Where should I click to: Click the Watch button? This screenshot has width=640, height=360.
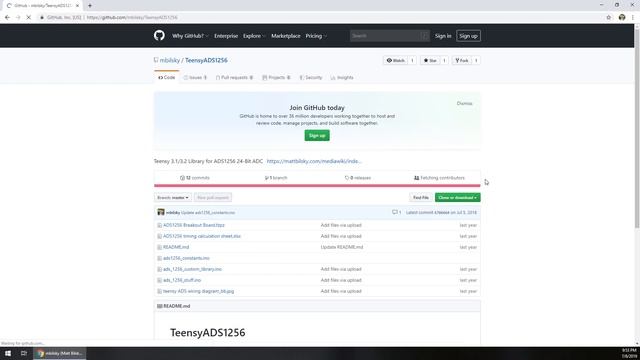(396, 60)
